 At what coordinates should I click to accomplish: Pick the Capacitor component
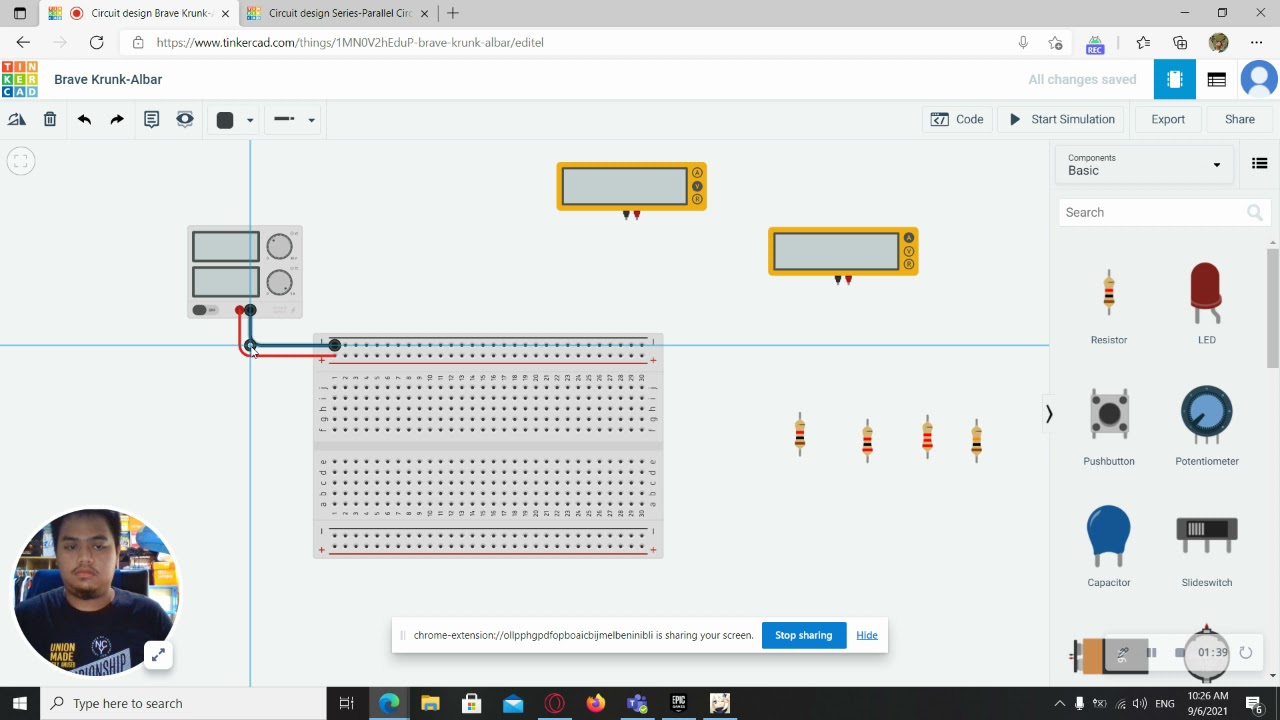pyautogui.click(x=1109, y=547)
